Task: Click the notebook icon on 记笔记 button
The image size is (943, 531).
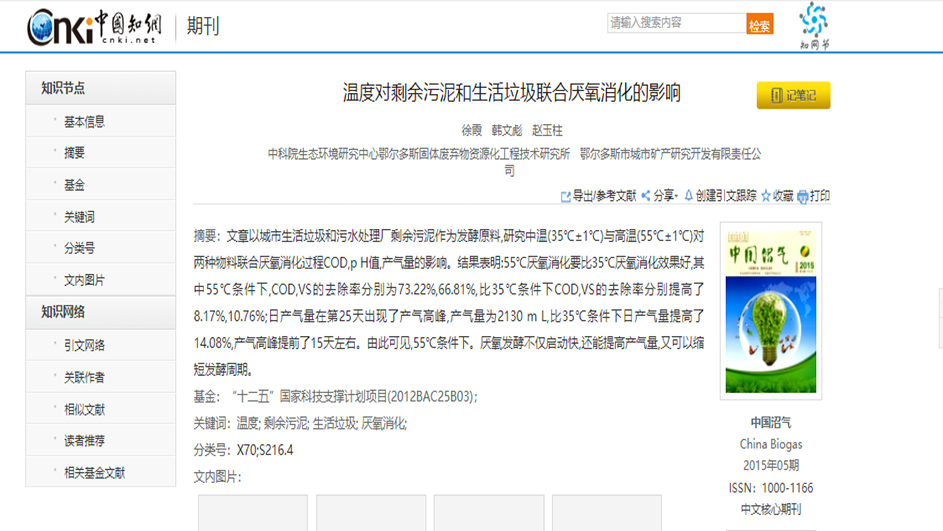Action: click(776, 96)
